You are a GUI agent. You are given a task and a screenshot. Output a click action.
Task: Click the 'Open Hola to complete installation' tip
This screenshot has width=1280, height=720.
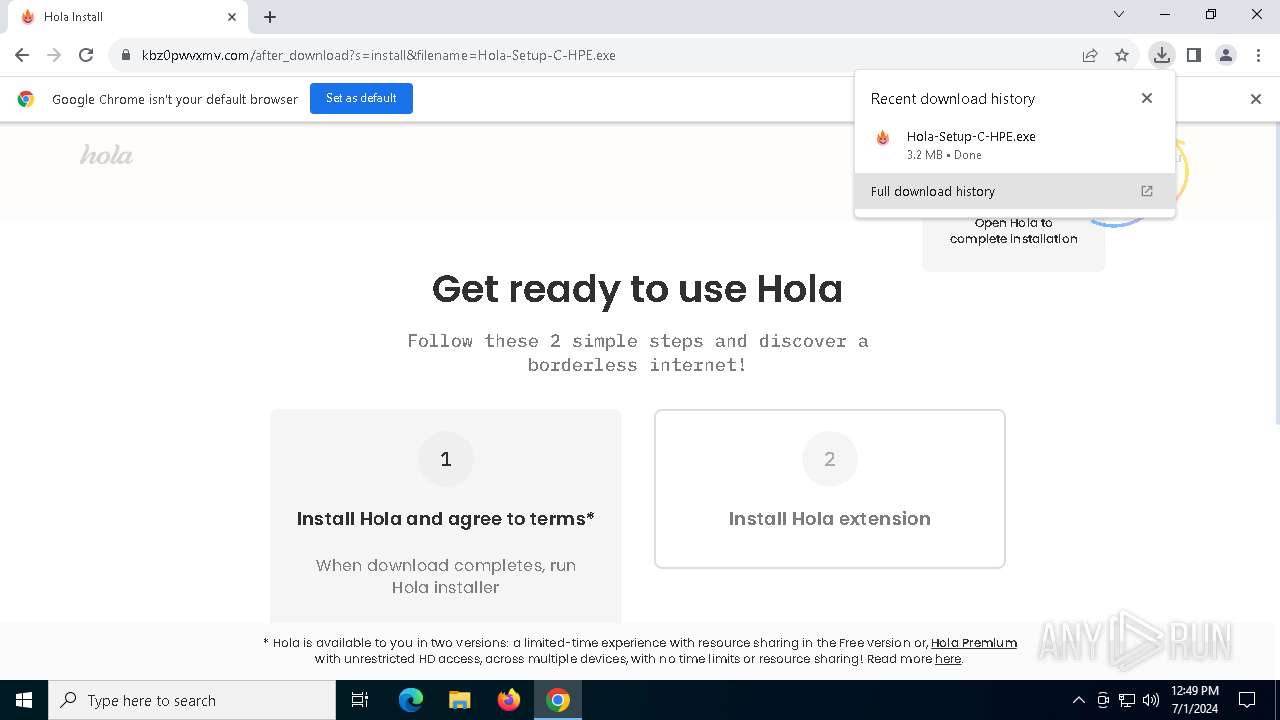pos(1014,231)
